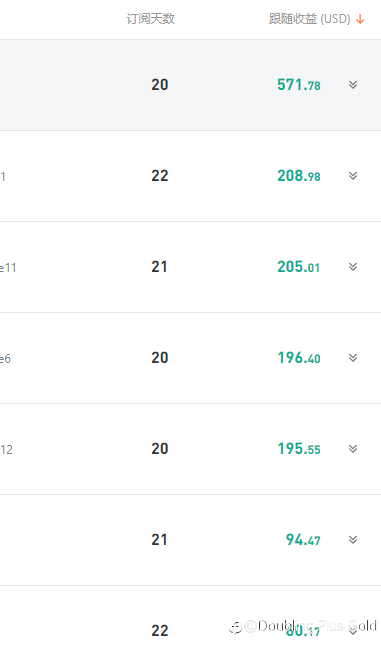Click the orange sort arrow beside 跟随收益
Image resolution: width=381 pixels, height=654 pixels.
tap(360, 19)
